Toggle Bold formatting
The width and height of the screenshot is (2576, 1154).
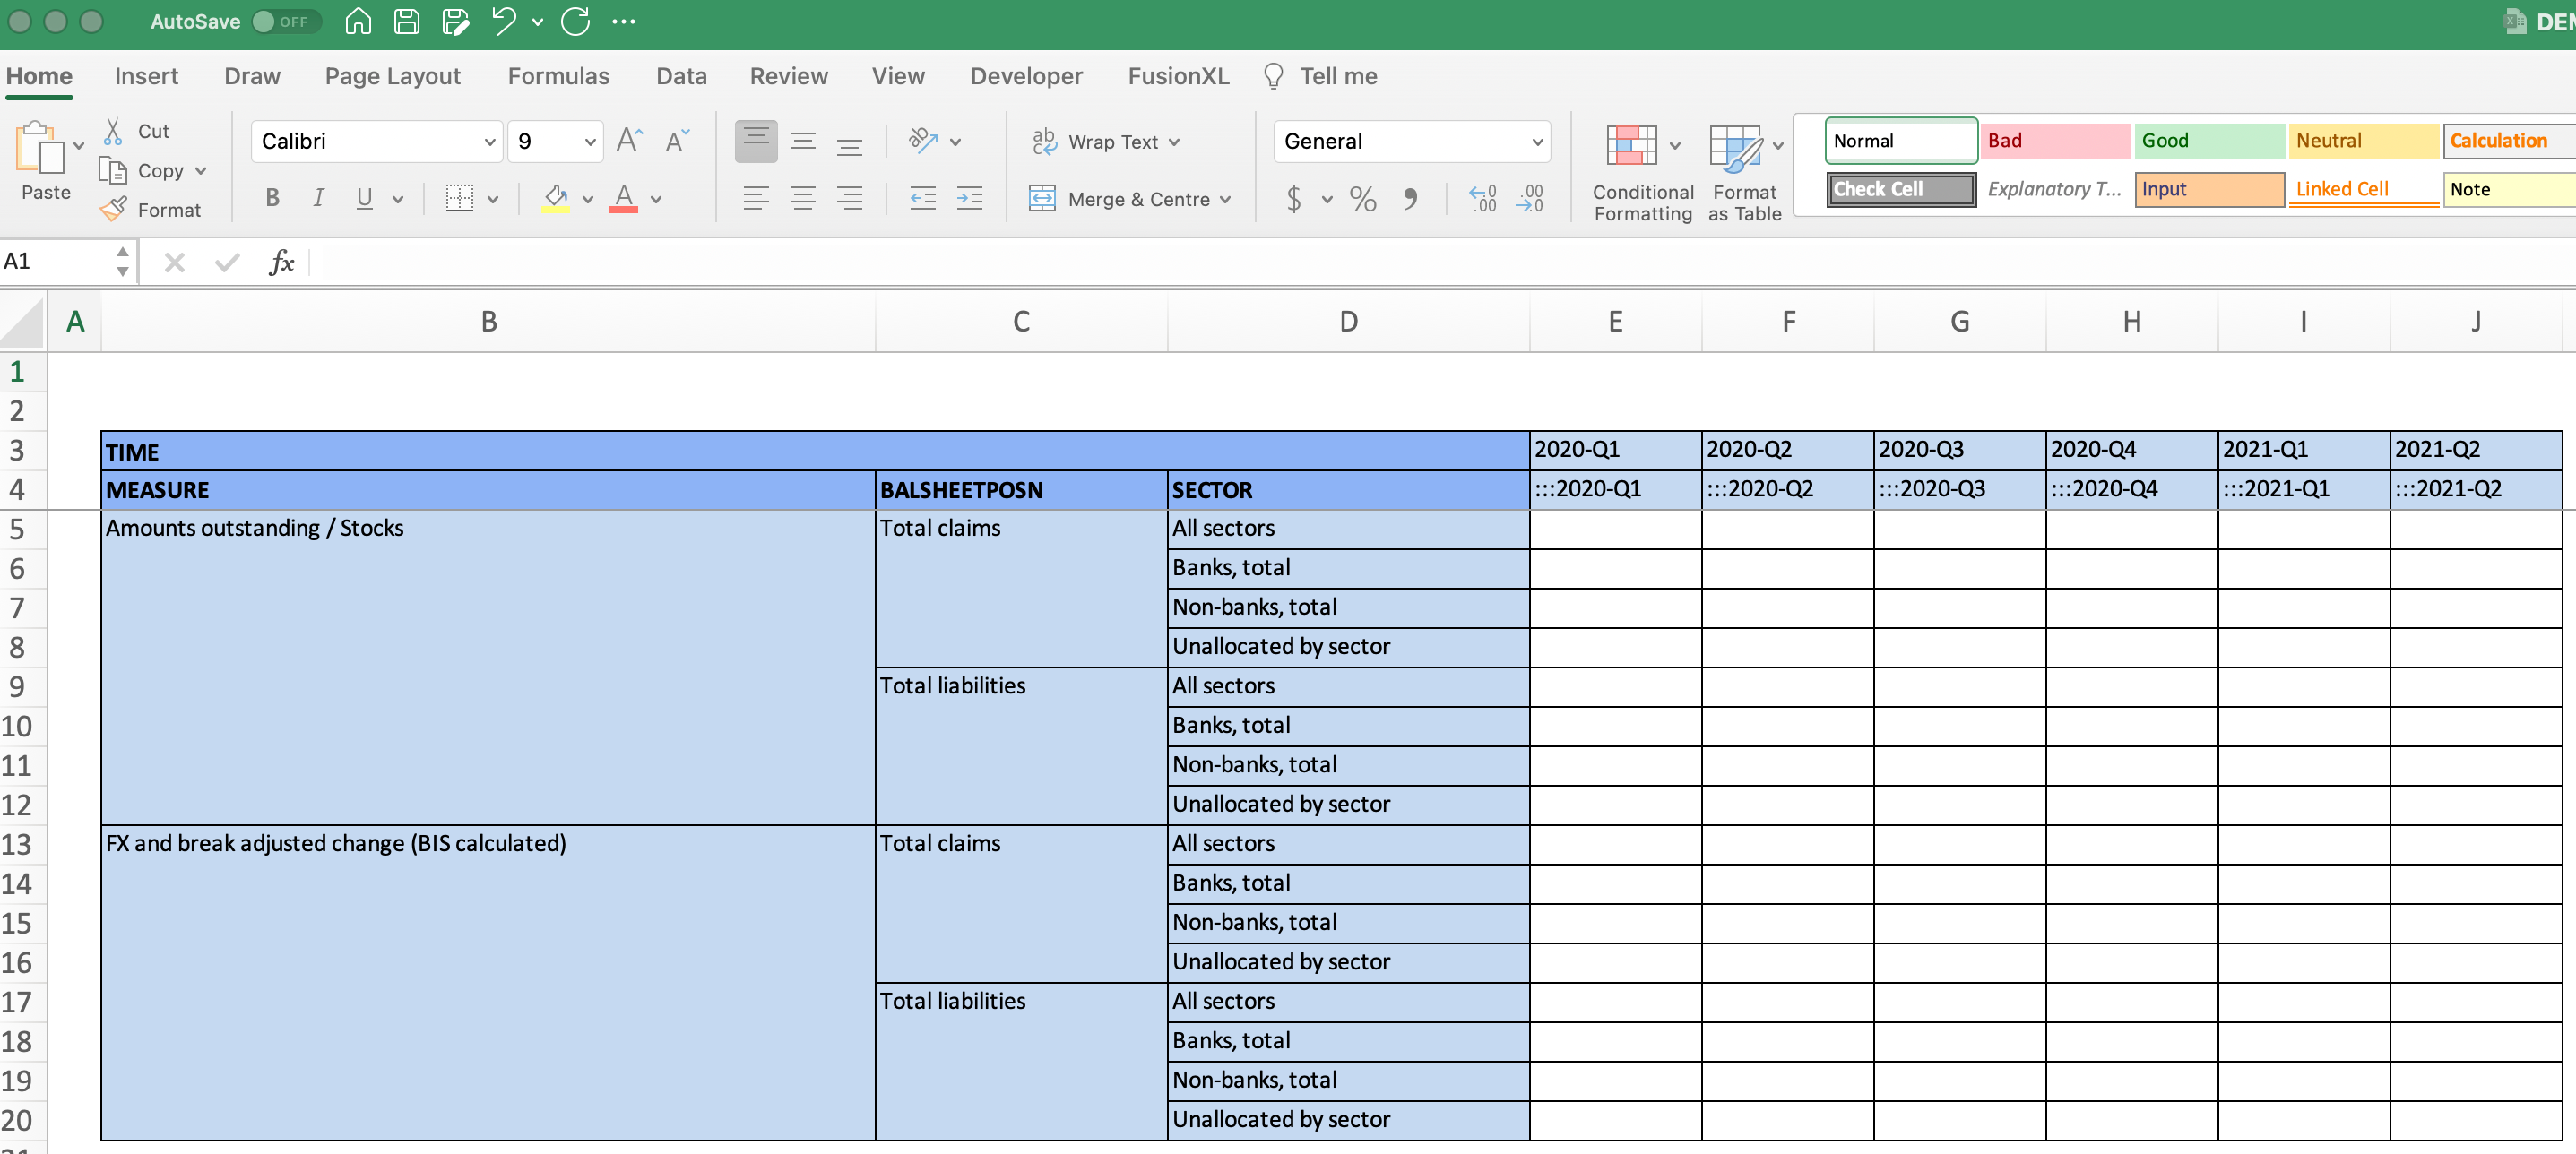(272, 199)
